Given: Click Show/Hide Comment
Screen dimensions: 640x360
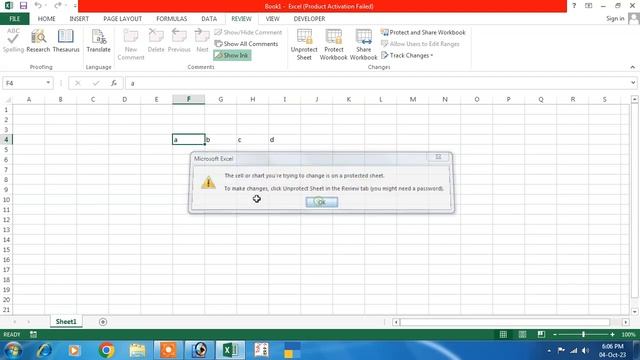Looking at the screenshot, I should click(248, 32).
